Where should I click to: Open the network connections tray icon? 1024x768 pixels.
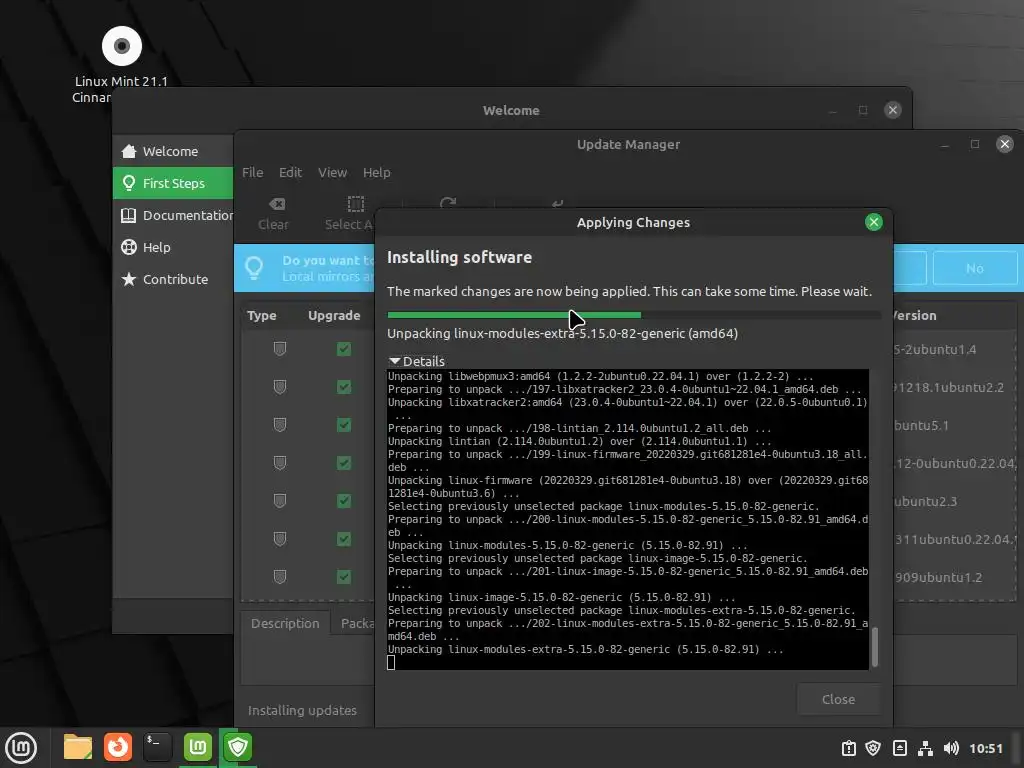coord(925,748)
